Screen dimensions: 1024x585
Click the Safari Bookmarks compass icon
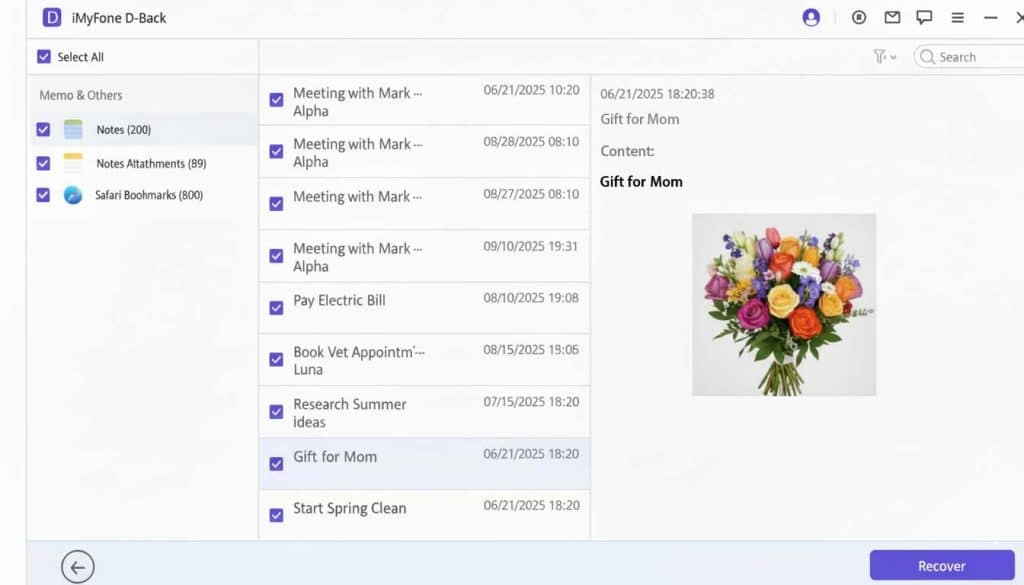[73, 195]
